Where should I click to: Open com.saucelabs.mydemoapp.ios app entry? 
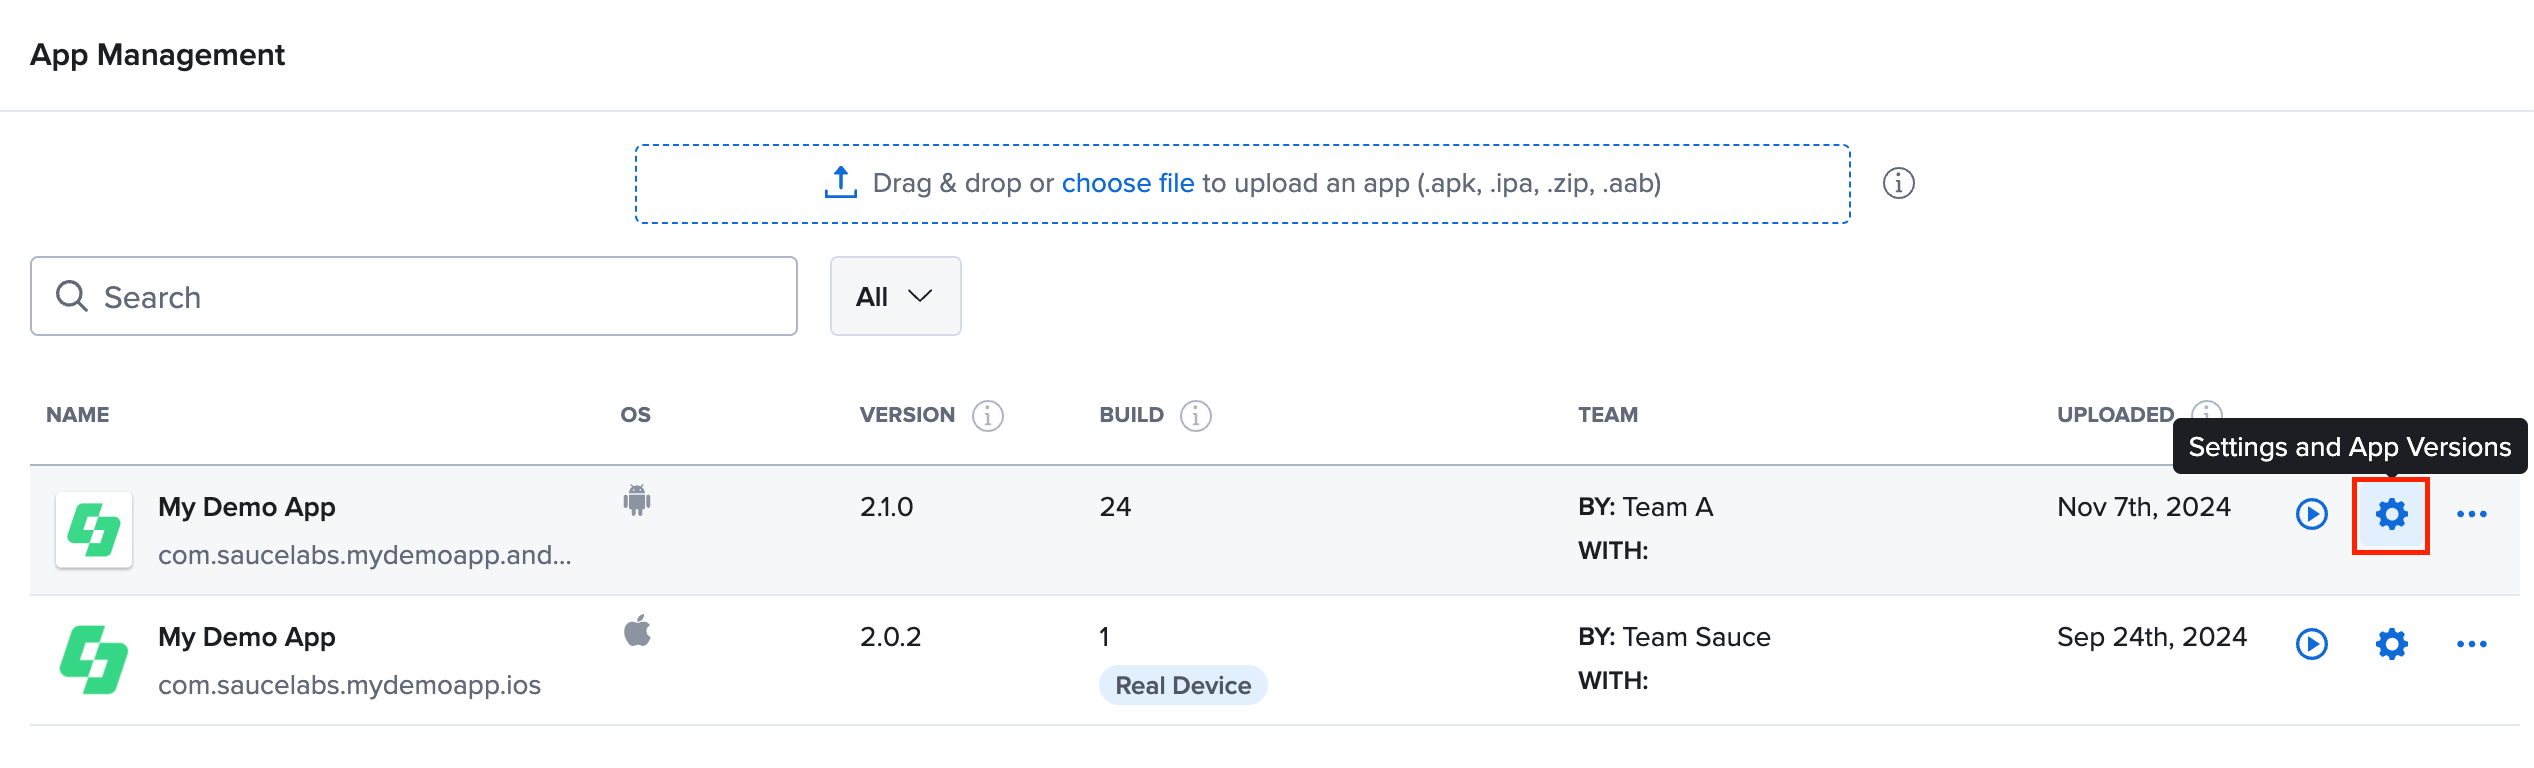(349, 685)
